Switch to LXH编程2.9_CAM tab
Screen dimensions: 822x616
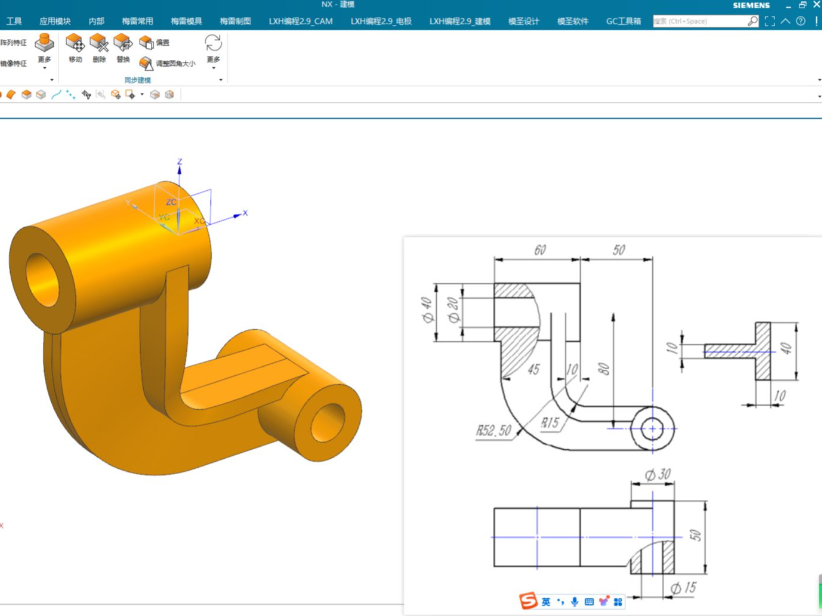pyautogui.click(x=300, y=21)
